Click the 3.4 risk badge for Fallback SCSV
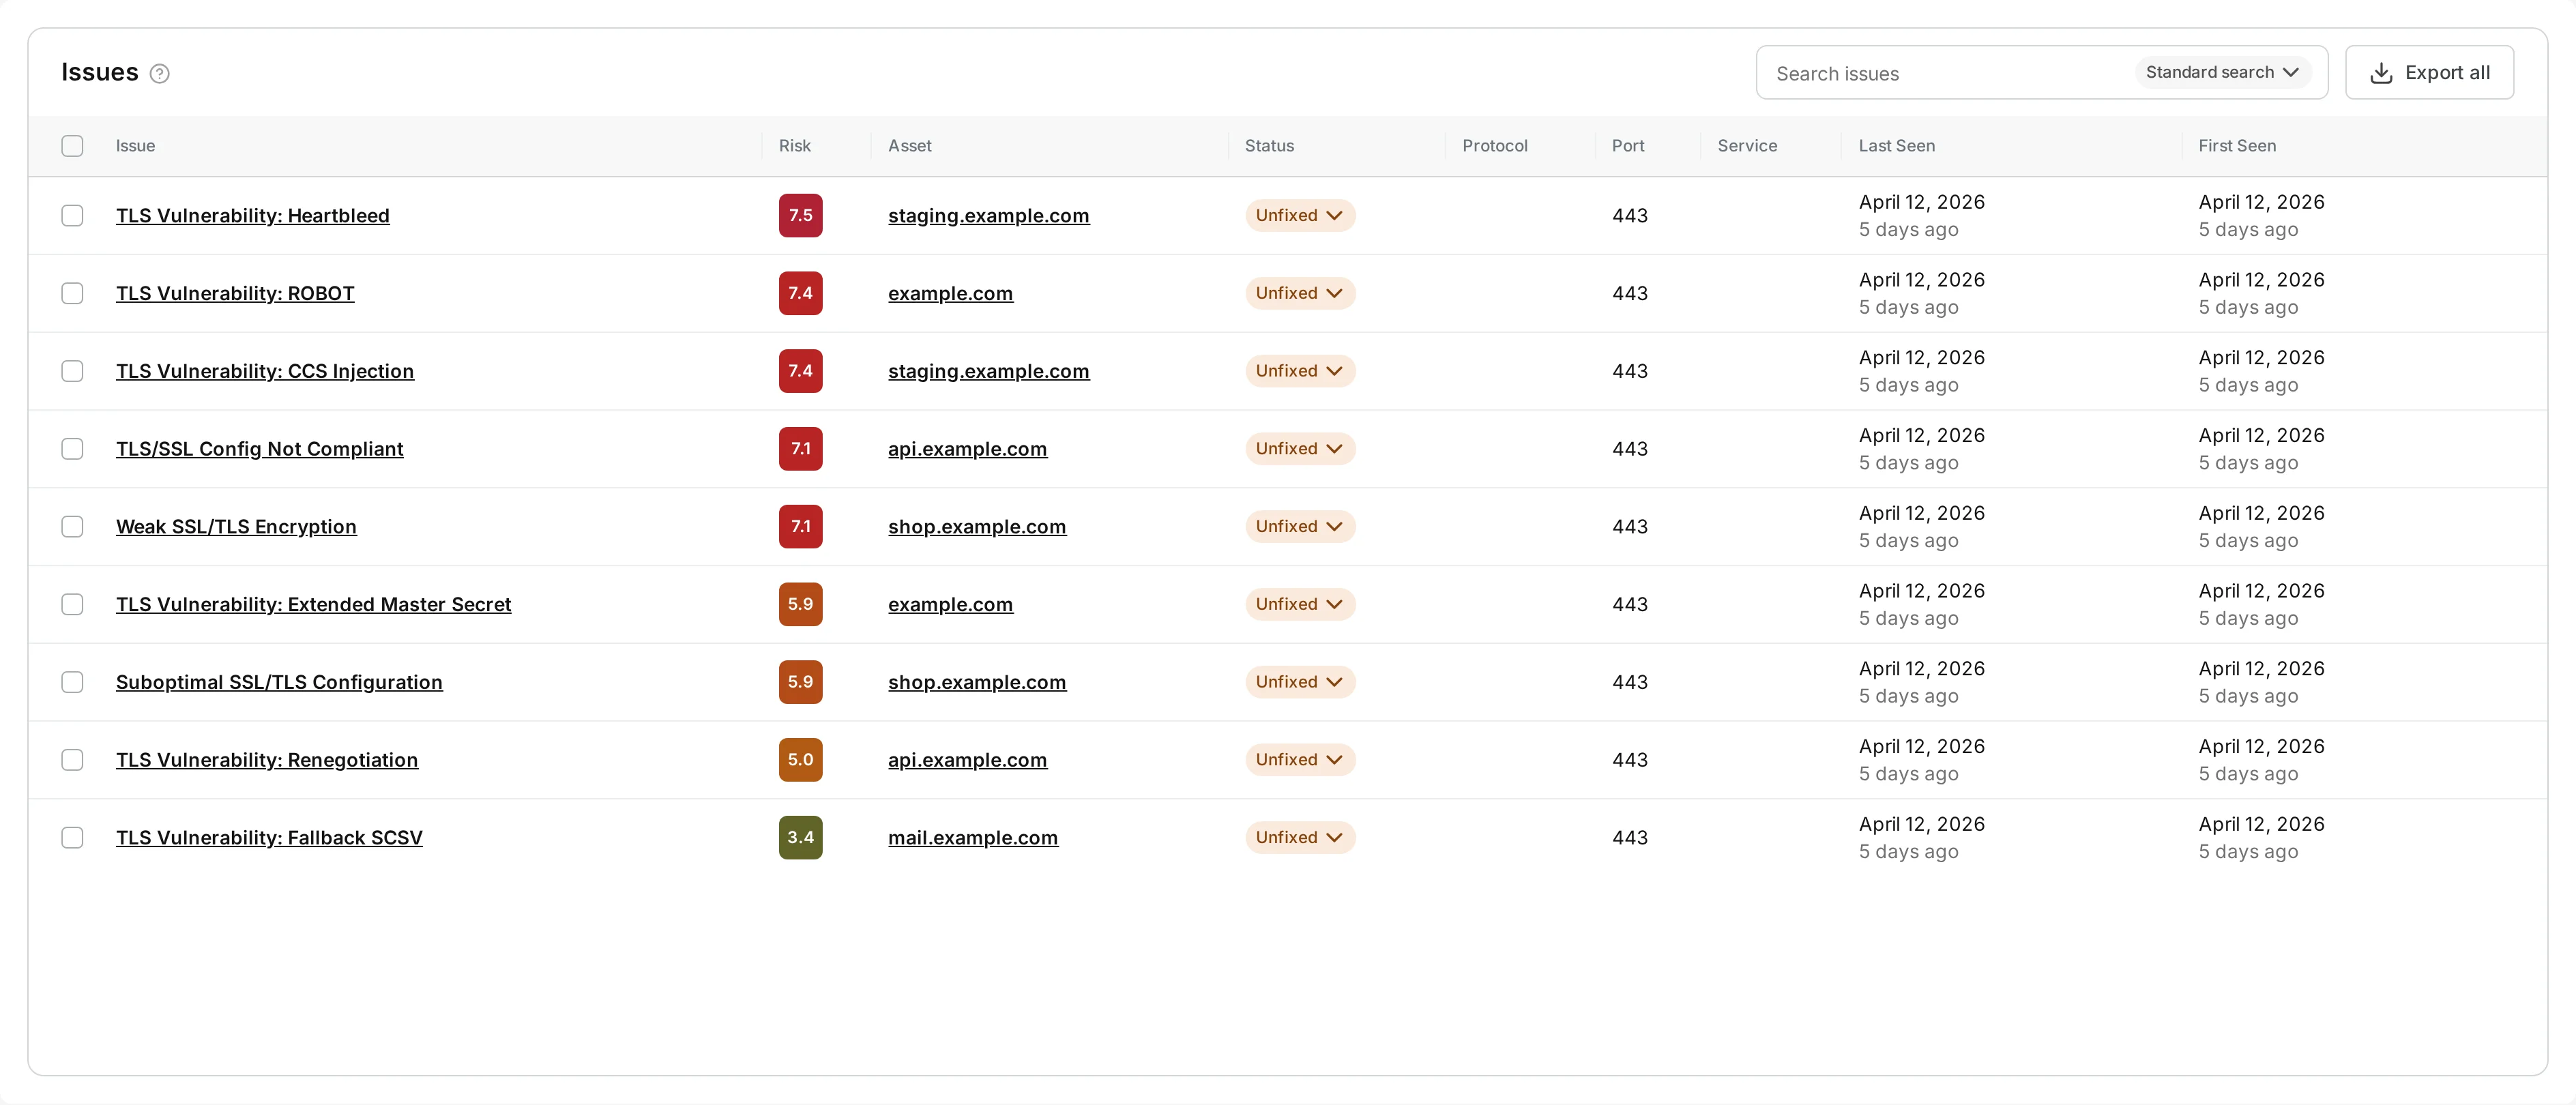 click(x=800, y=838)
